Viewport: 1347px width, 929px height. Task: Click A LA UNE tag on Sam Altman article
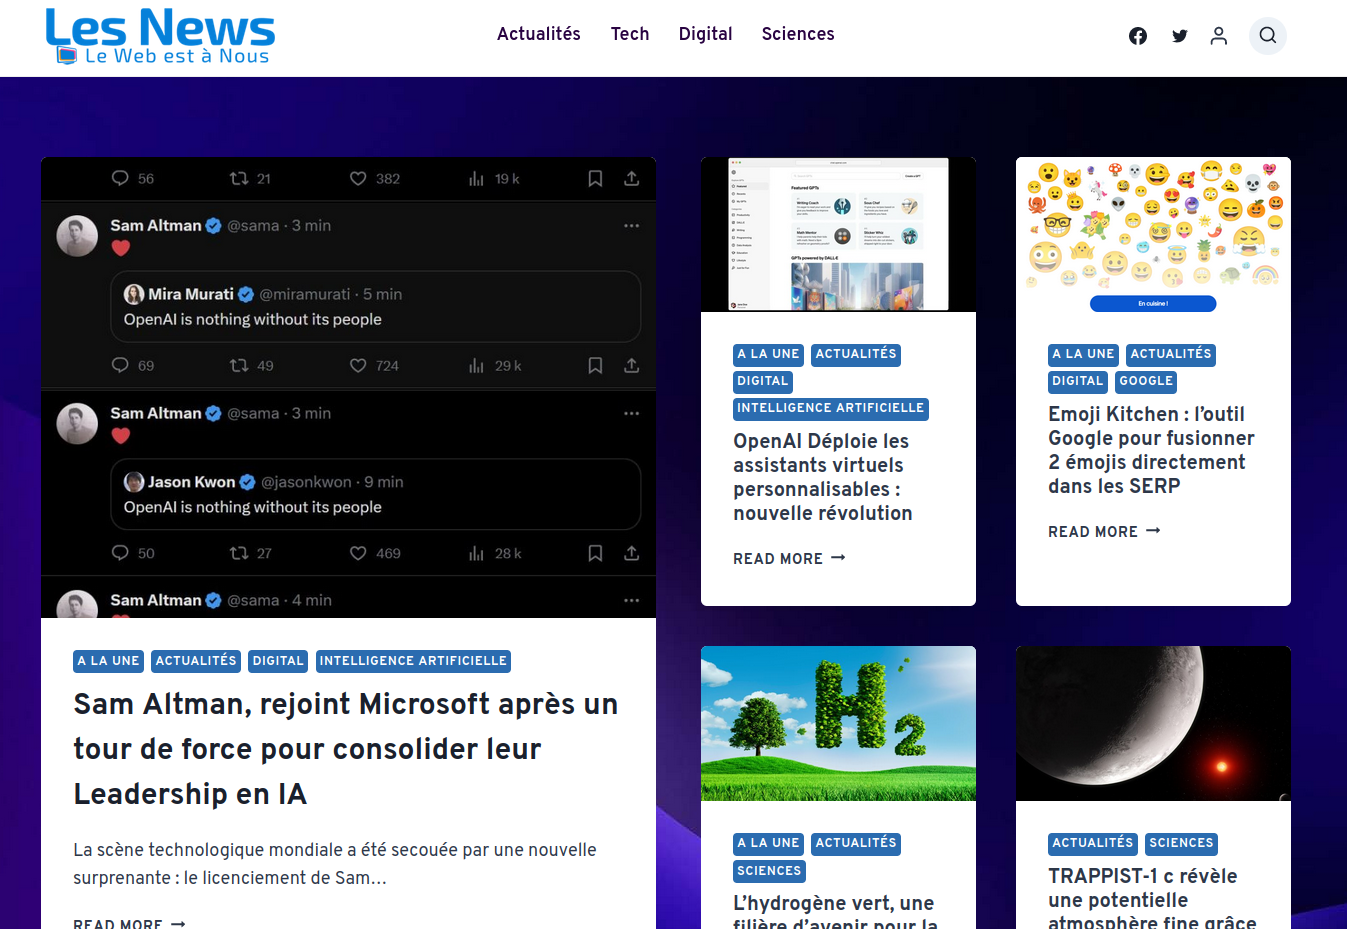click(109, 661)
